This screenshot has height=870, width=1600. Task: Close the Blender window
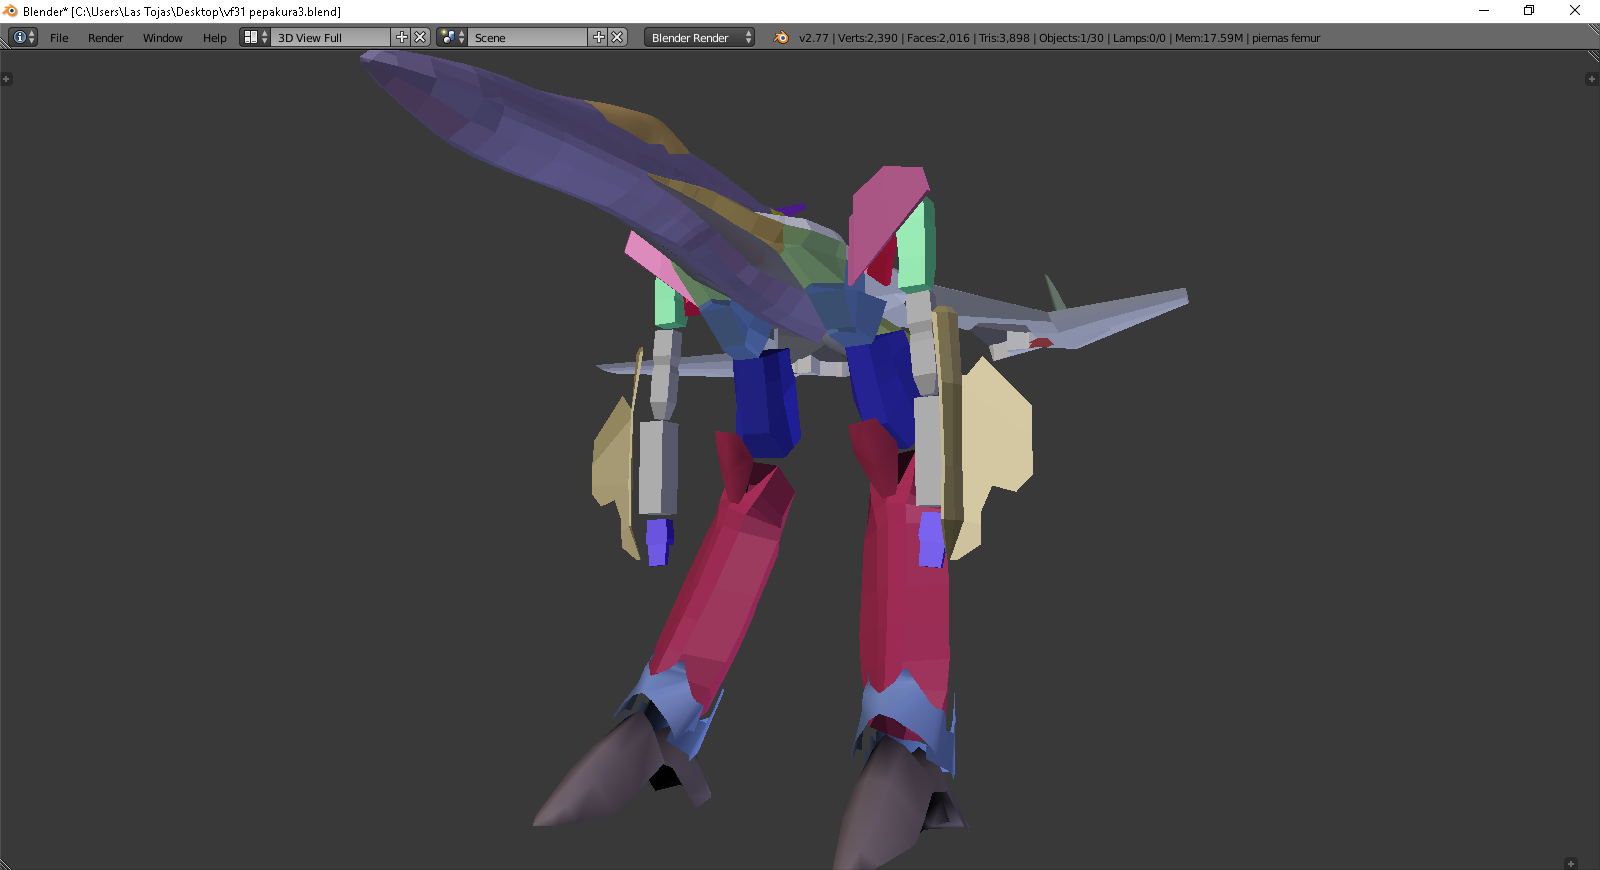pyautogui.click(x=1575, y=10)
